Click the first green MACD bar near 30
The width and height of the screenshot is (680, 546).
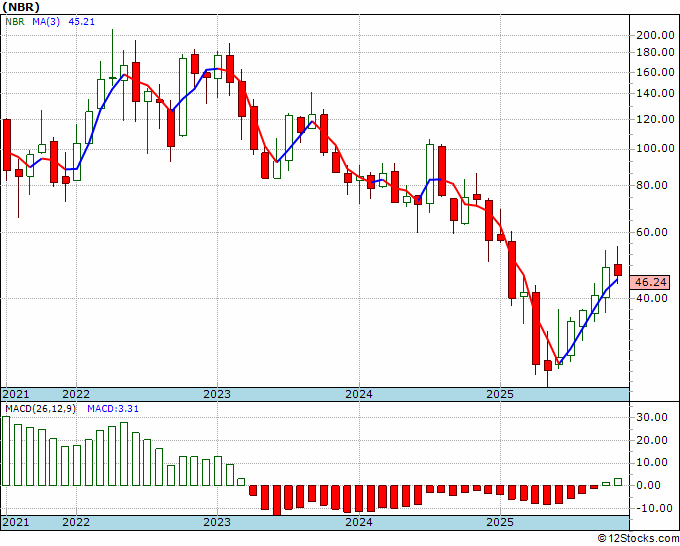(x=6, y=451)
